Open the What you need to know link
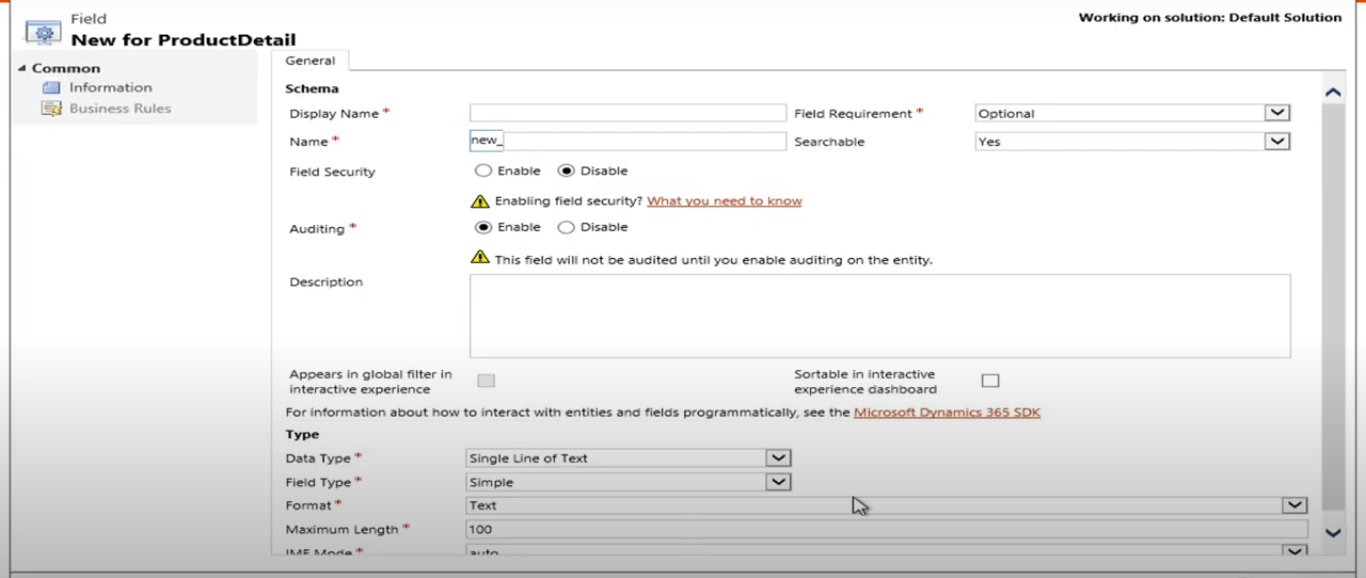 723,200
